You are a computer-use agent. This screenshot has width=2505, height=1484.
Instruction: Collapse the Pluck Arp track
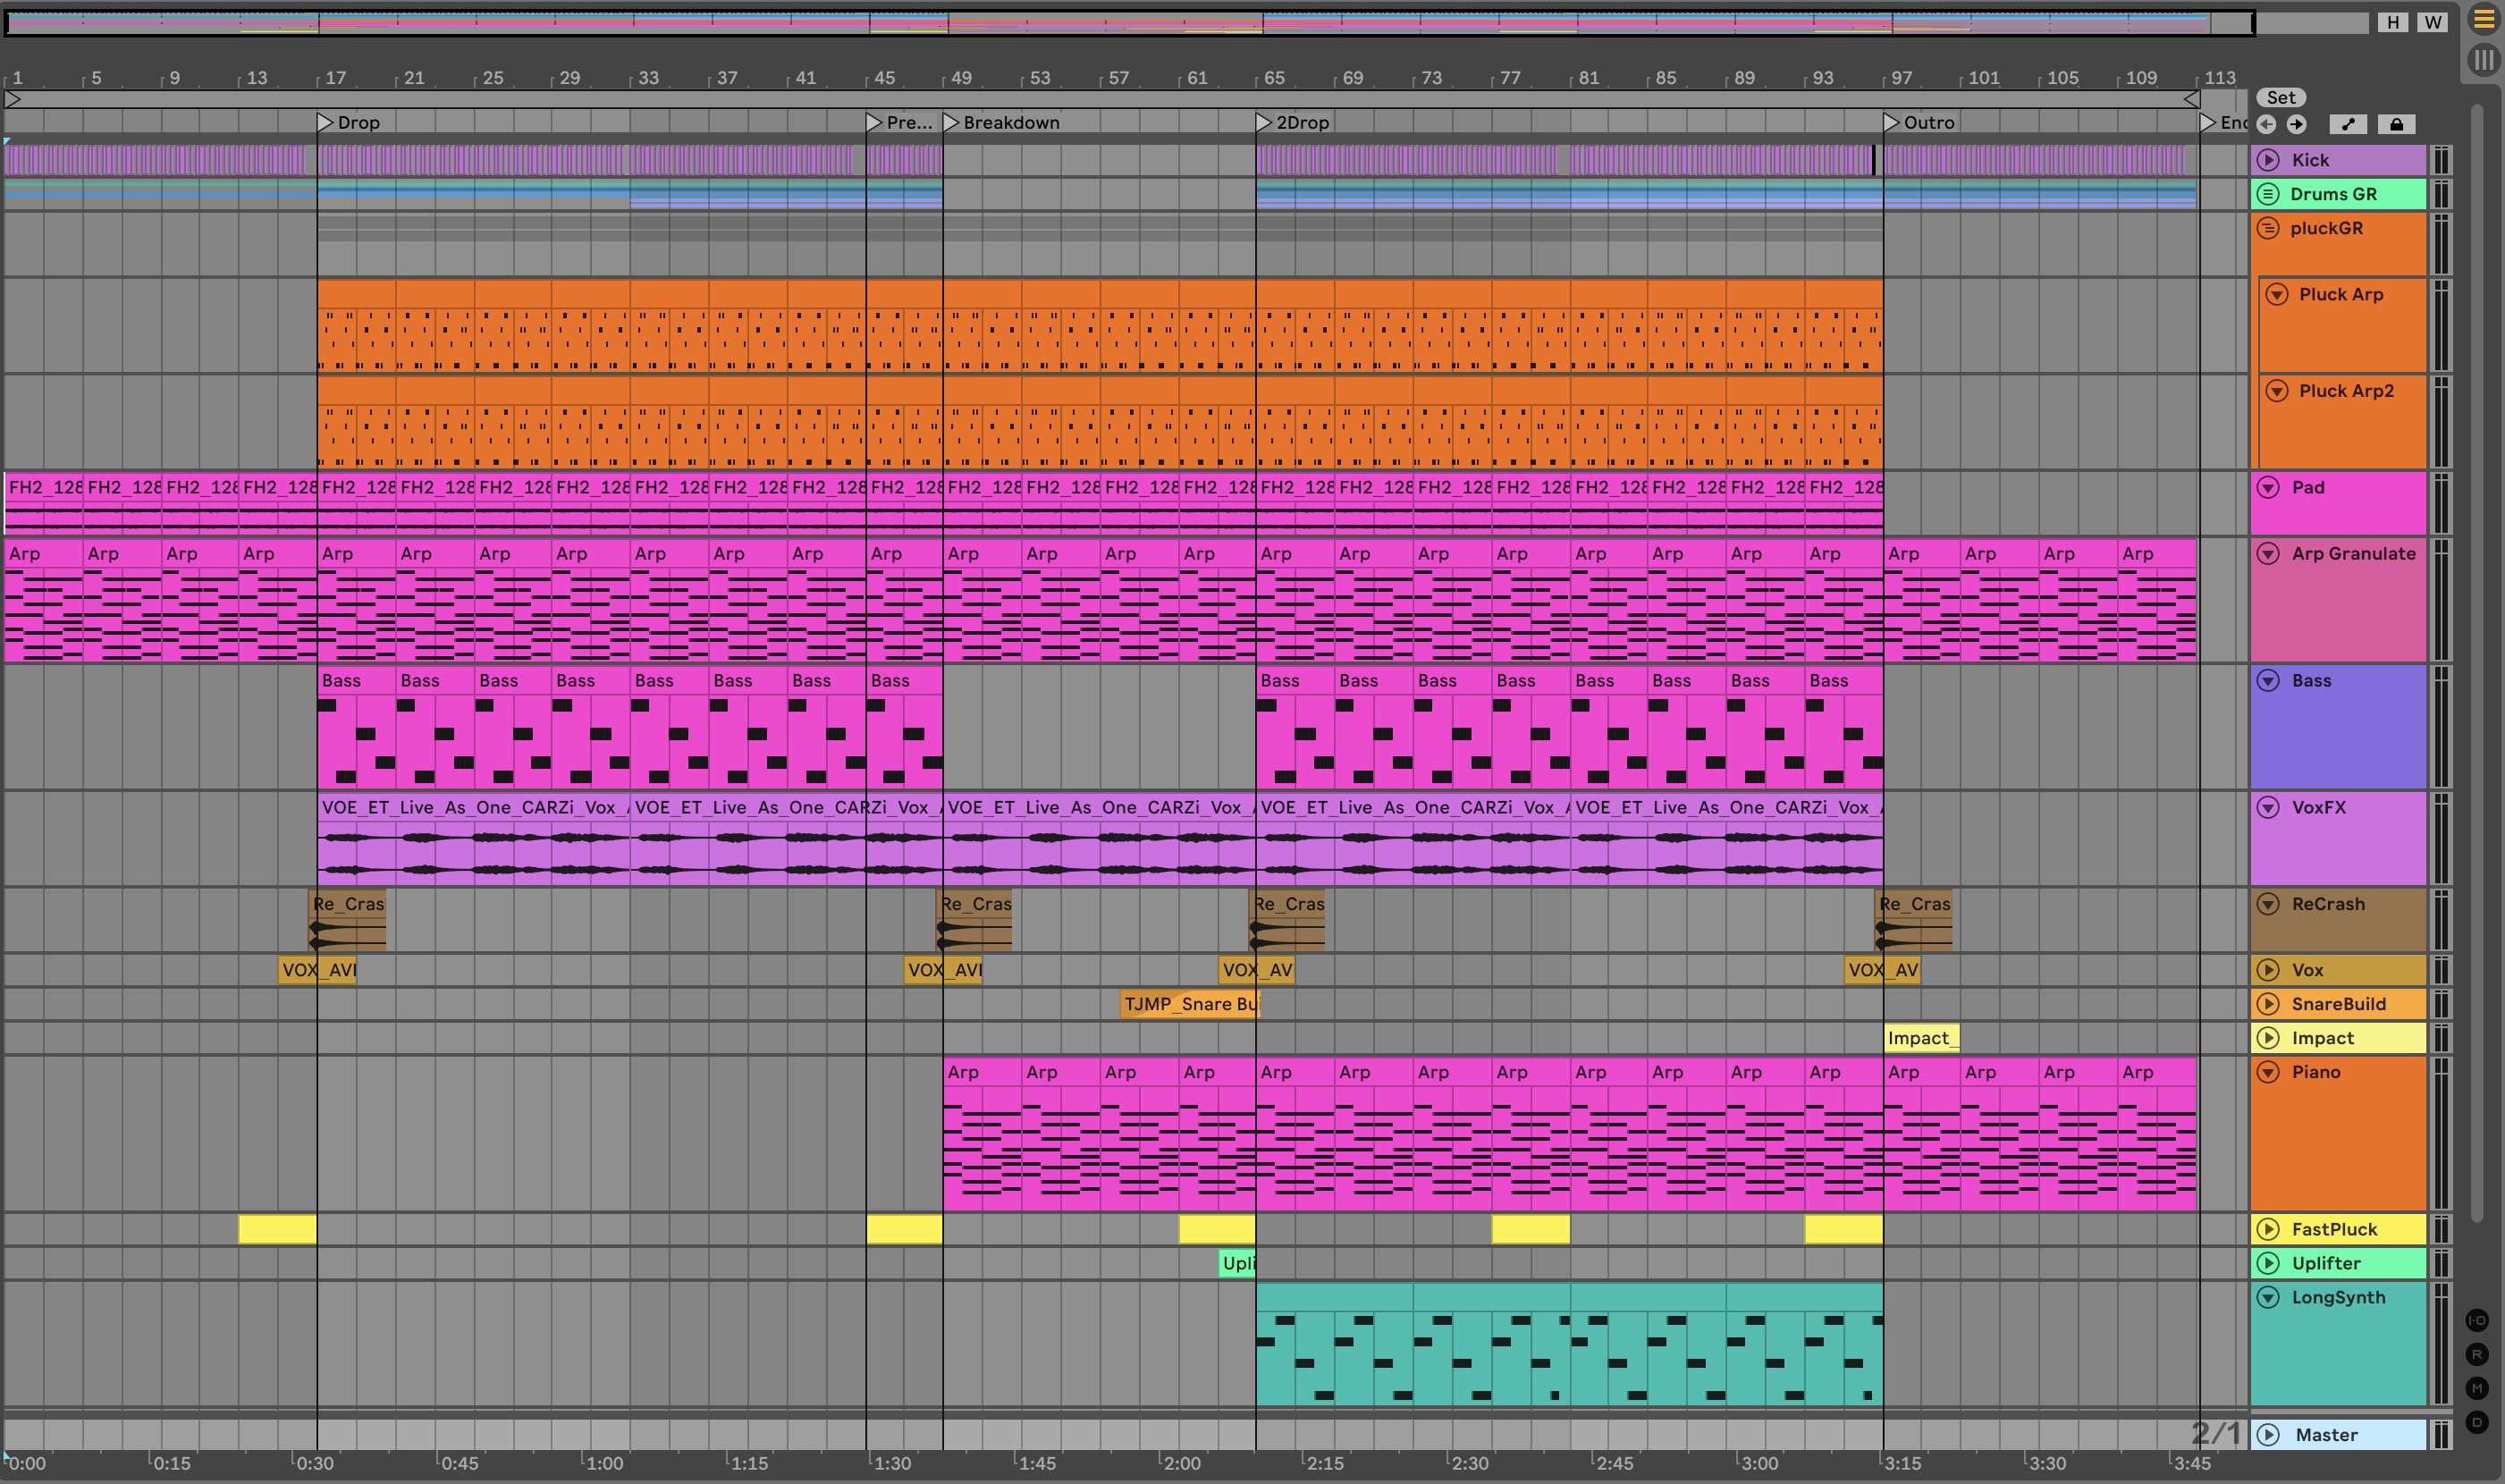pos(2276,294)
